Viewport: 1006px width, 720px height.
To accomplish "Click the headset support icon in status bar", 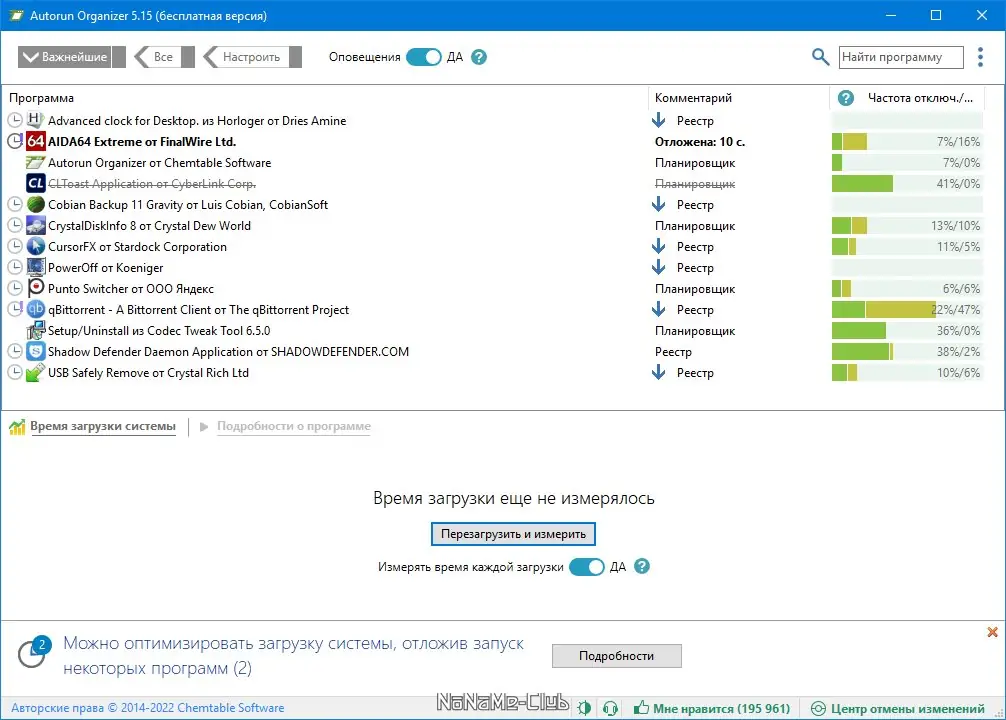I will coord(610,708).
